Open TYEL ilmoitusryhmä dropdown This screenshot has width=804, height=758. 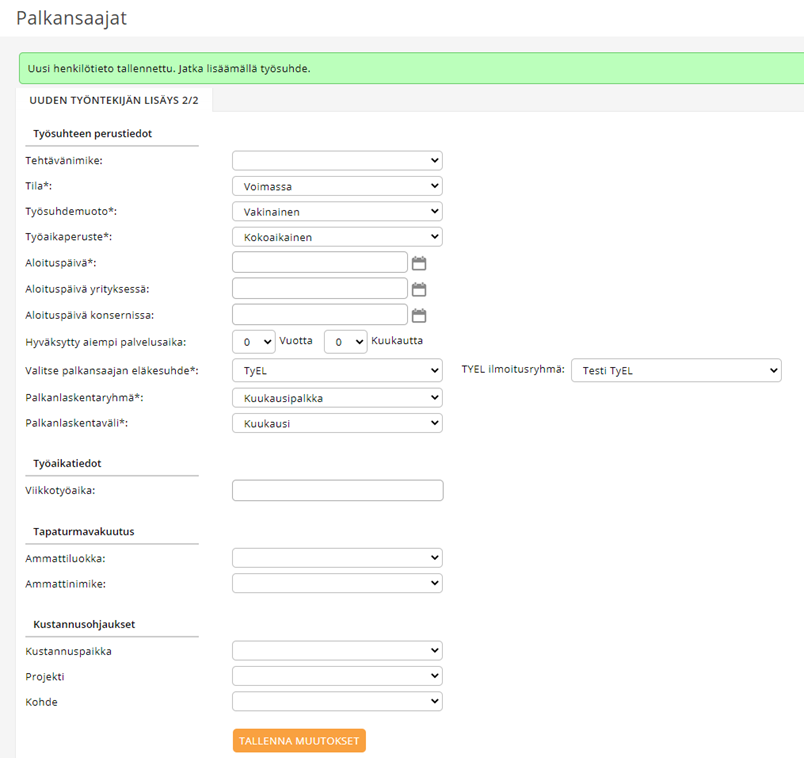pos(676,370)
